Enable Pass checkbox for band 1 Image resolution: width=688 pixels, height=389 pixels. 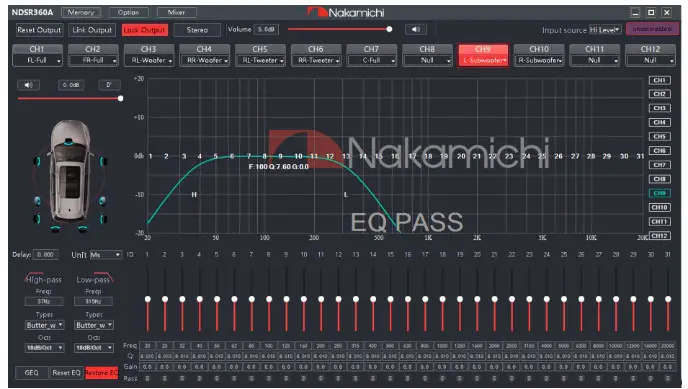tap(147, 378)
